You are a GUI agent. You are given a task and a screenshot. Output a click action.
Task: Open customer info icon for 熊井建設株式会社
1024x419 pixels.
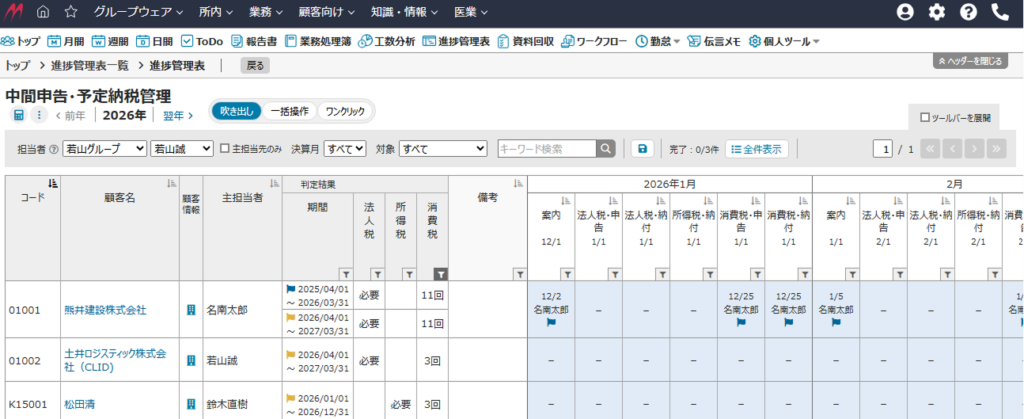191,310
